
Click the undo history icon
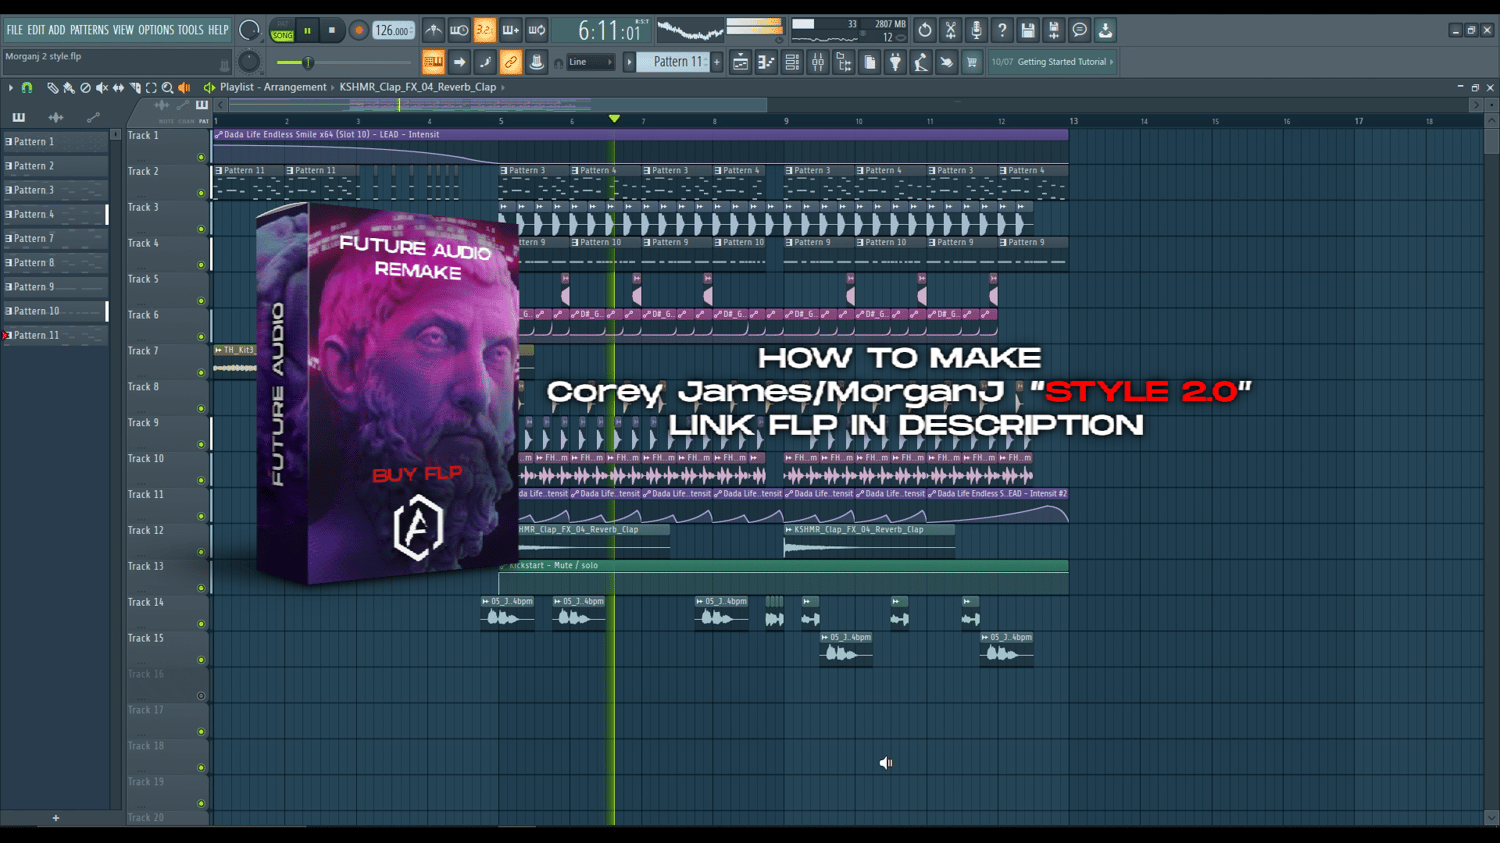[925, 30]
